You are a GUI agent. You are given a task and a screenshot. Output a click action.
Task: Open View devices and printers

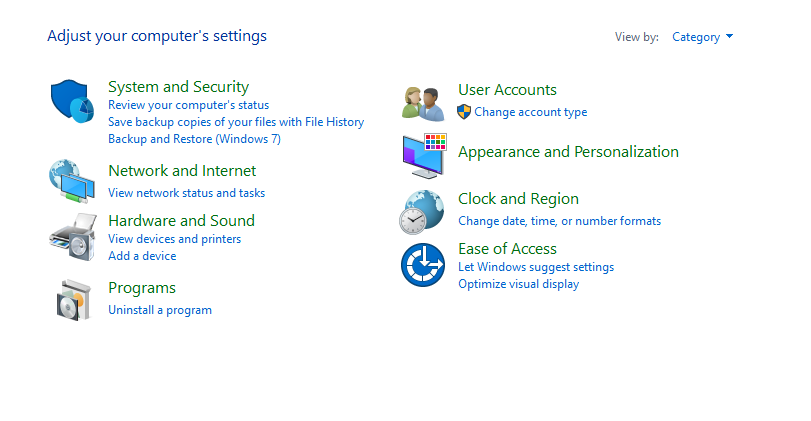coord(174,239)
